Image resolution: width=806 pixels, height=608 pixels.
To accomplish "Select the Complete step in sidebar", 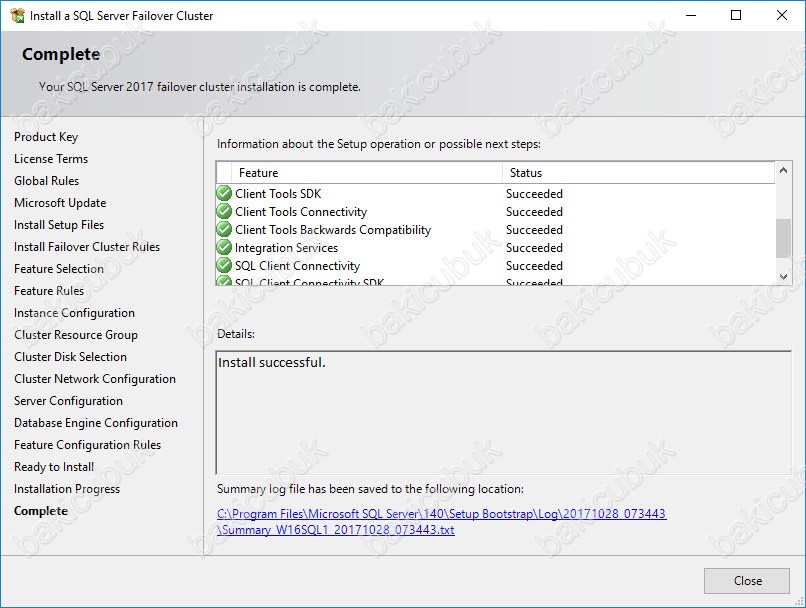I will tap(41, 511).
